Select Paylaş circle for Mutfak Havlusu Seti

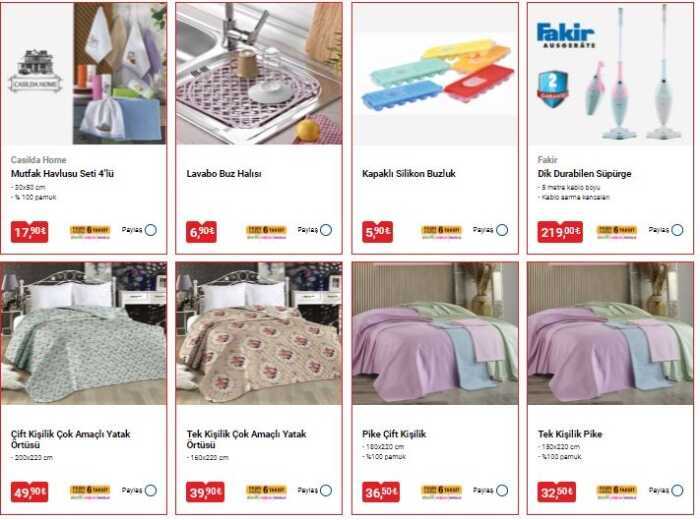[x=151, y=230]
